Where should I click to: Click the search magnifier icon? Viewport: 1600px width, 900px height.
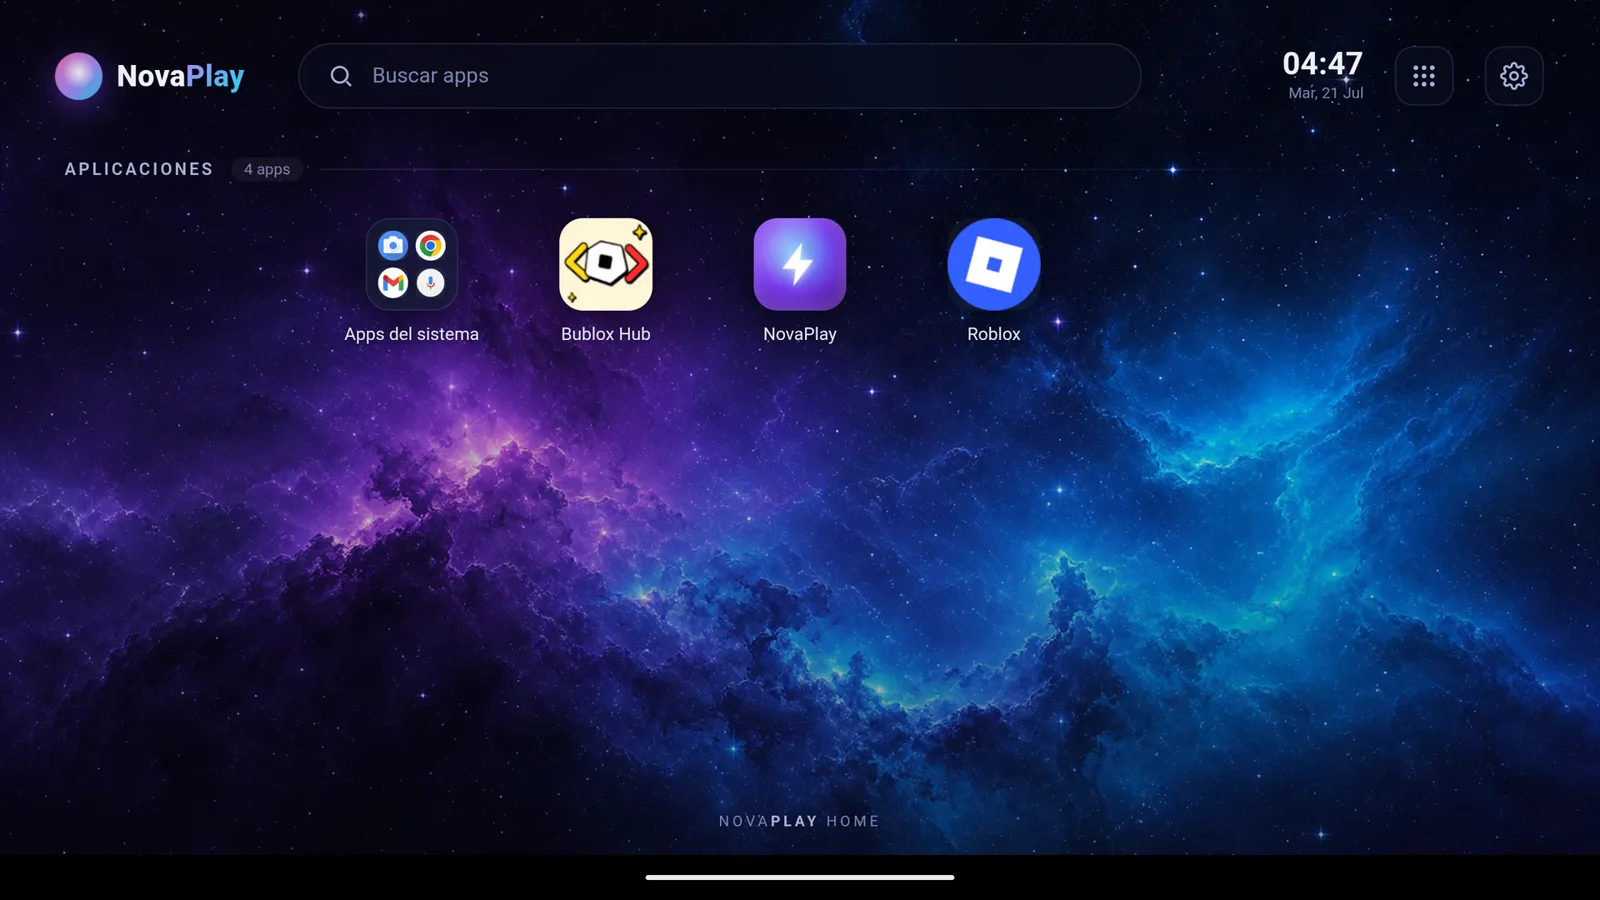coord(341,76)
